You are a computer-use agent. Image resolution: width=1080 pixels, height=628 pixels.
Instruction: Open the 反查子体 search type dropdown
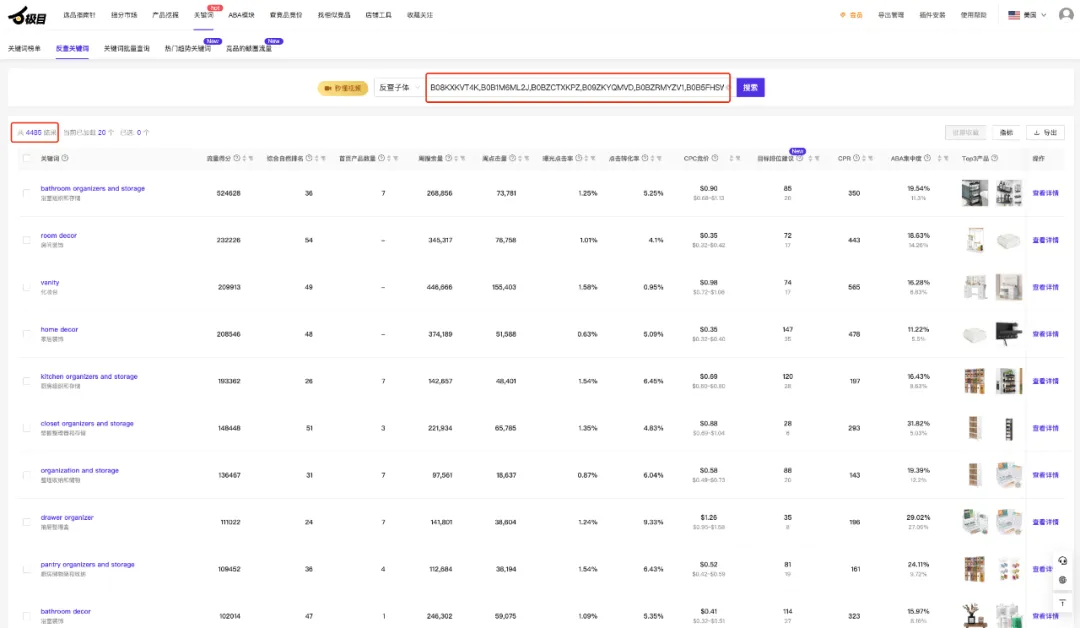399,87
